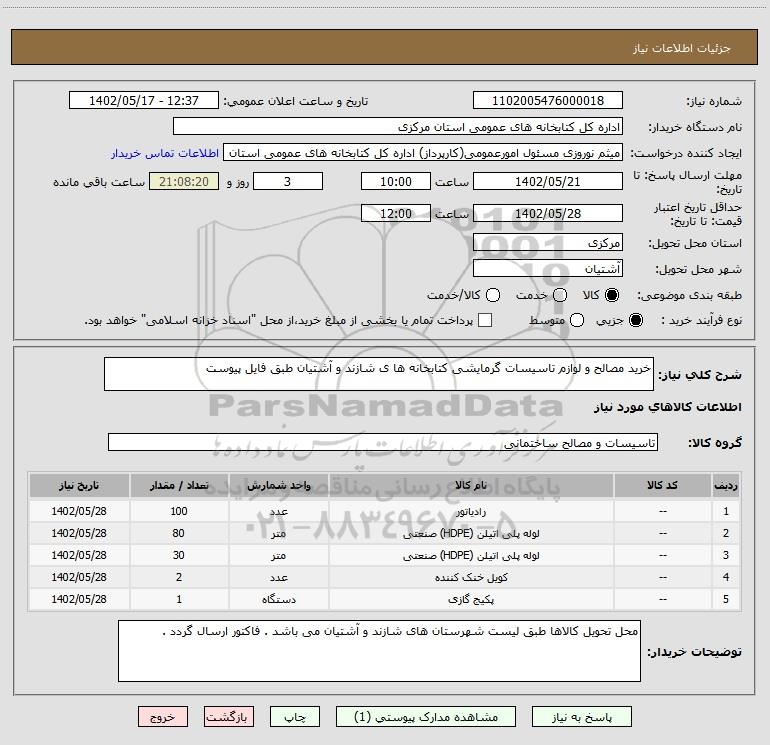Viewport: 770px width, 745px height.
Task: Click the quantity 100 cell
Action: pyautogui.click(x=179, y=511)
